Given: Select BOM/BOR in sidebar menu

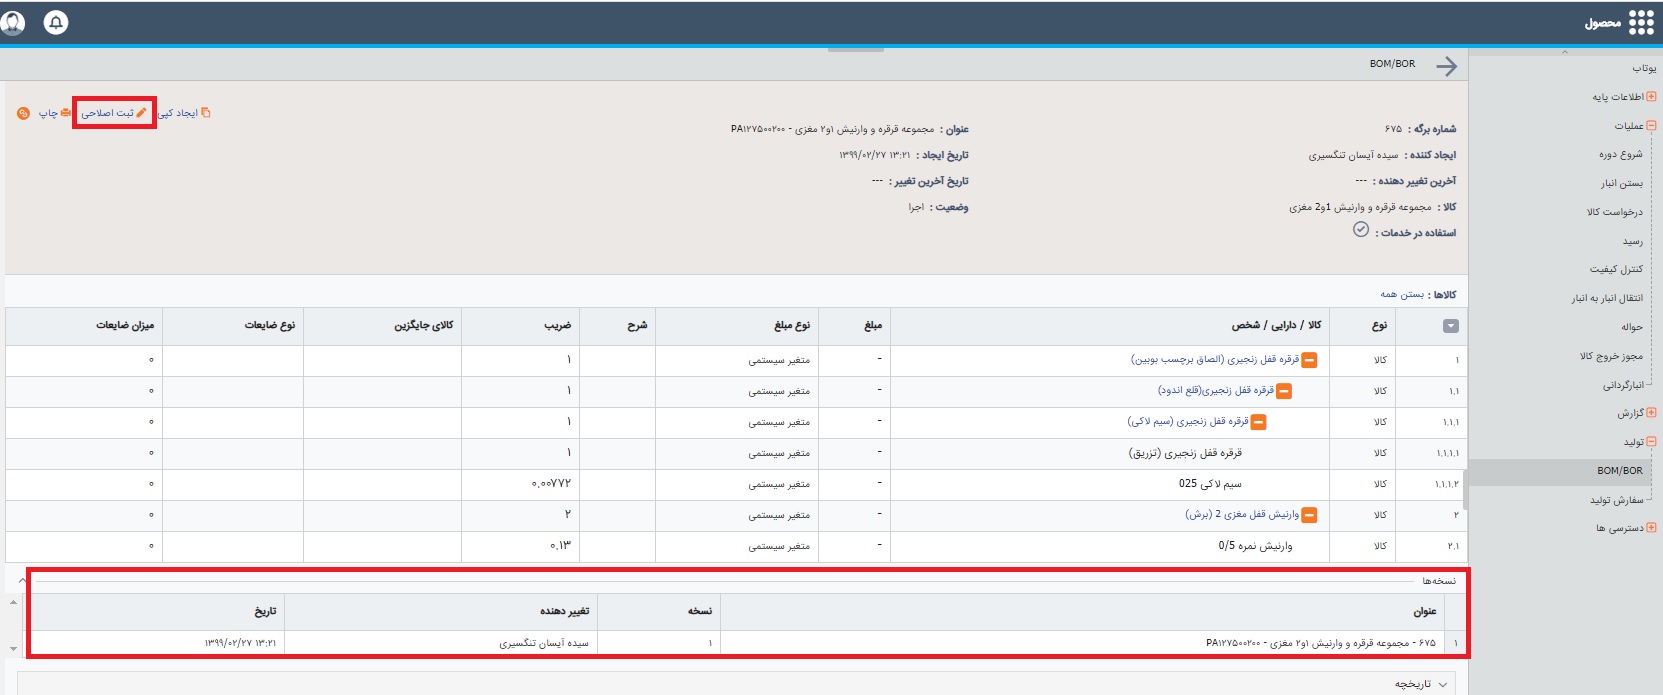Looking at the screenshot, I should pyautogui.click(x=1619, y=470).
